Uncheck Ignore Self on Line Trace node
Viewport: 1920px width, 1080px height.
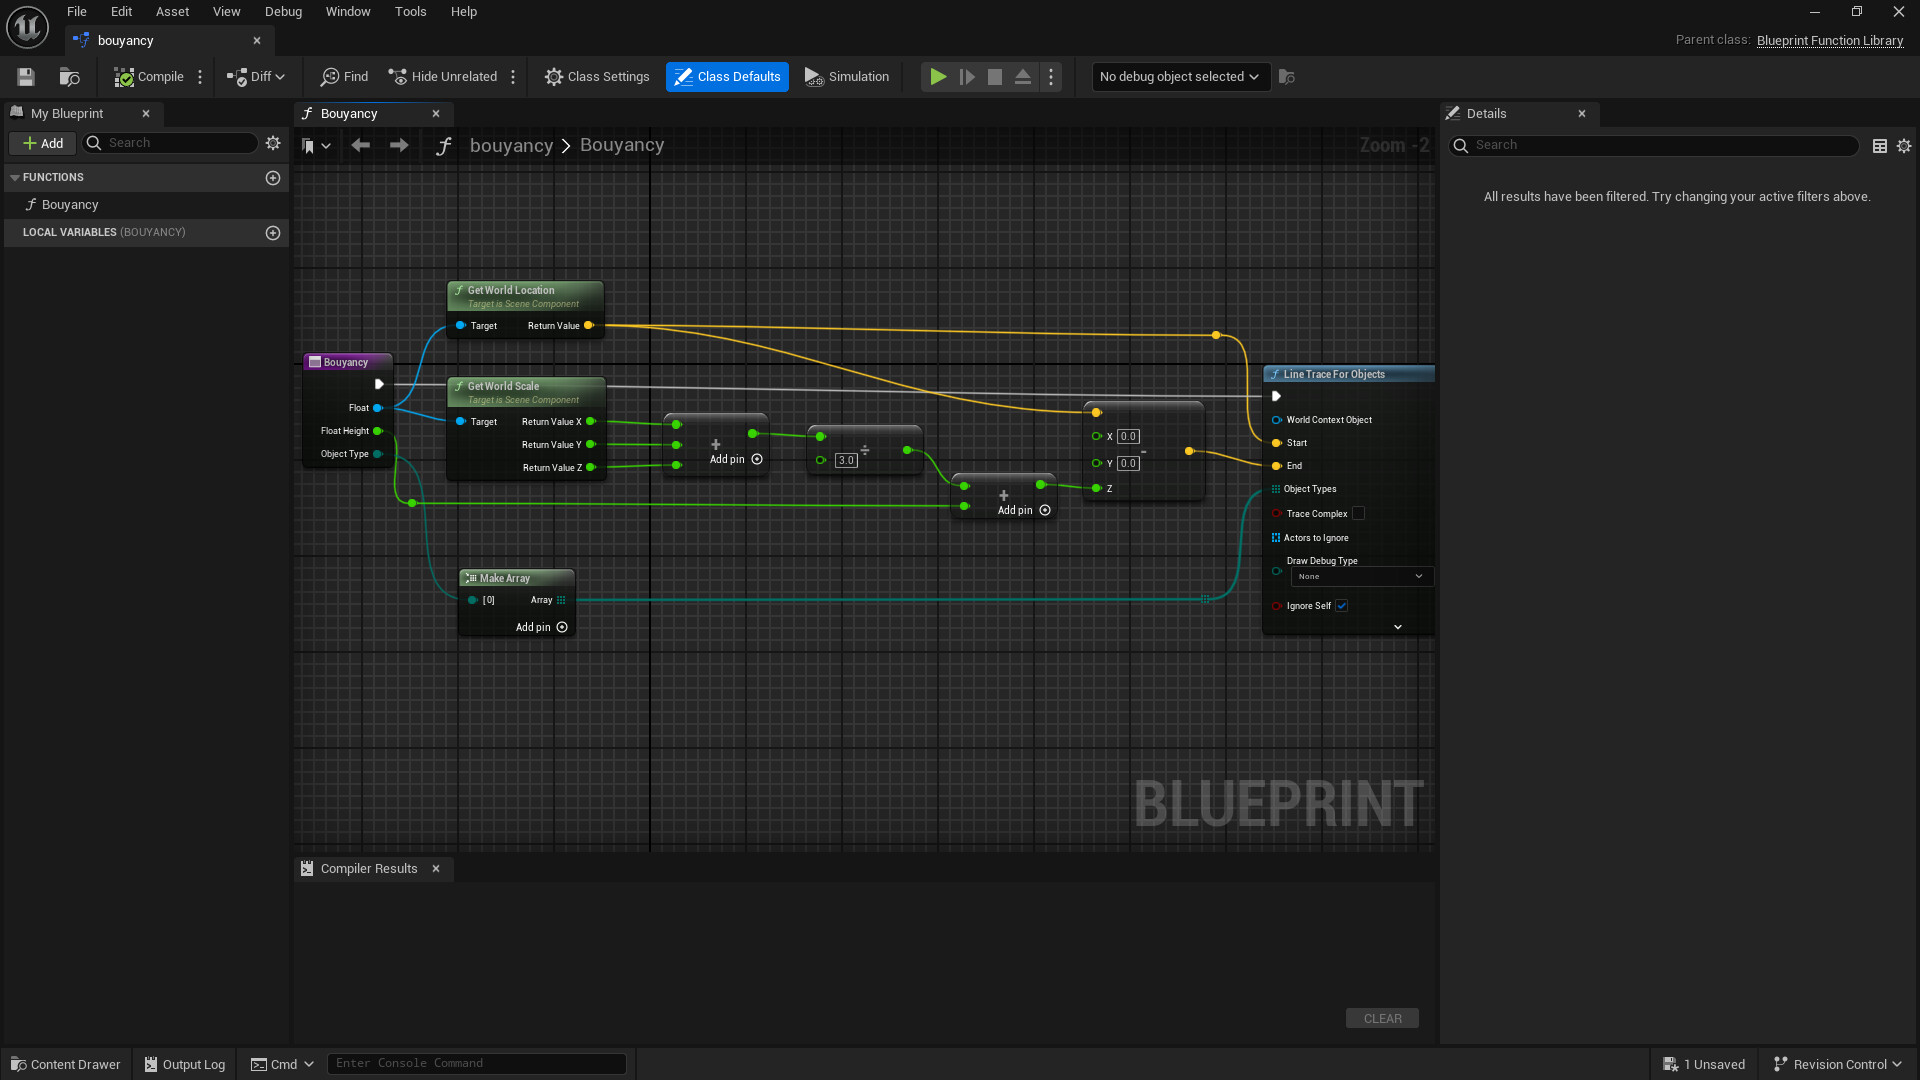[1341, 605]
